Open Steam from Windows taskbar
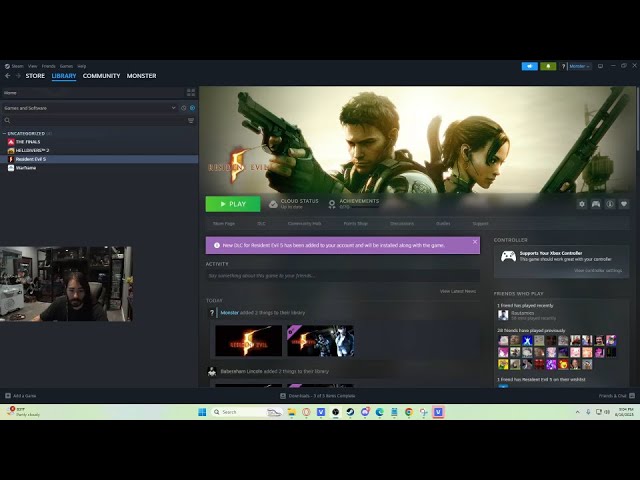The width and height of the screenshot is (640, 480). coord(350,412)
